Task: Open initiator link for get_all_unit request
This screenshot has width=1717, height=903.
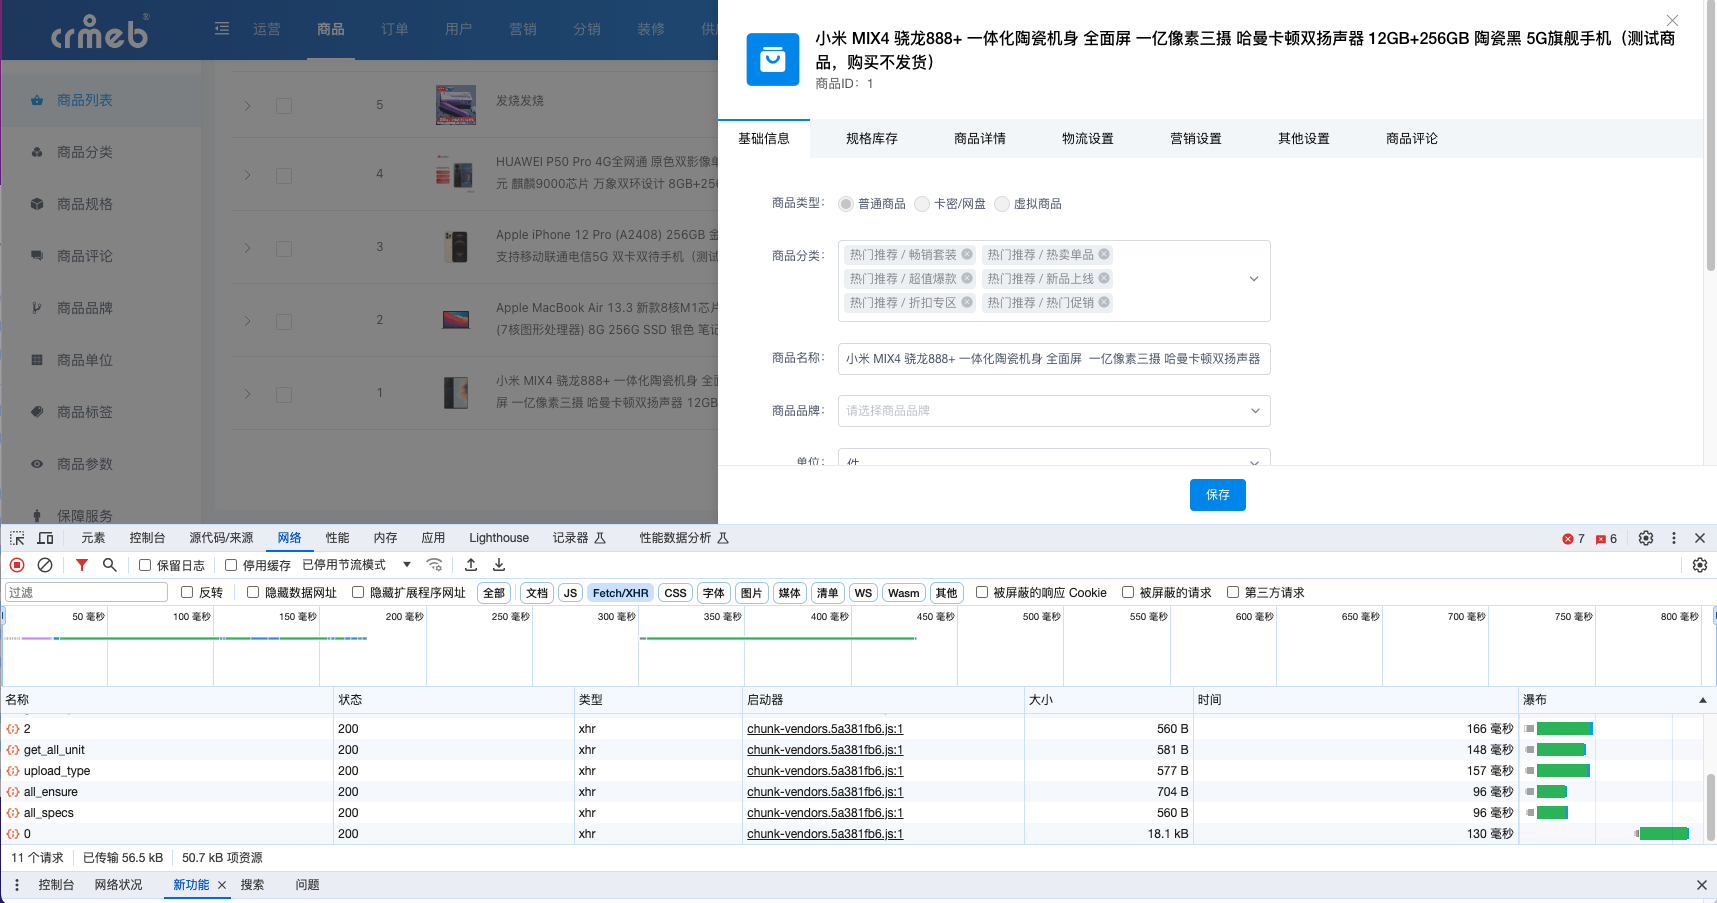Action: coord(825,750)
